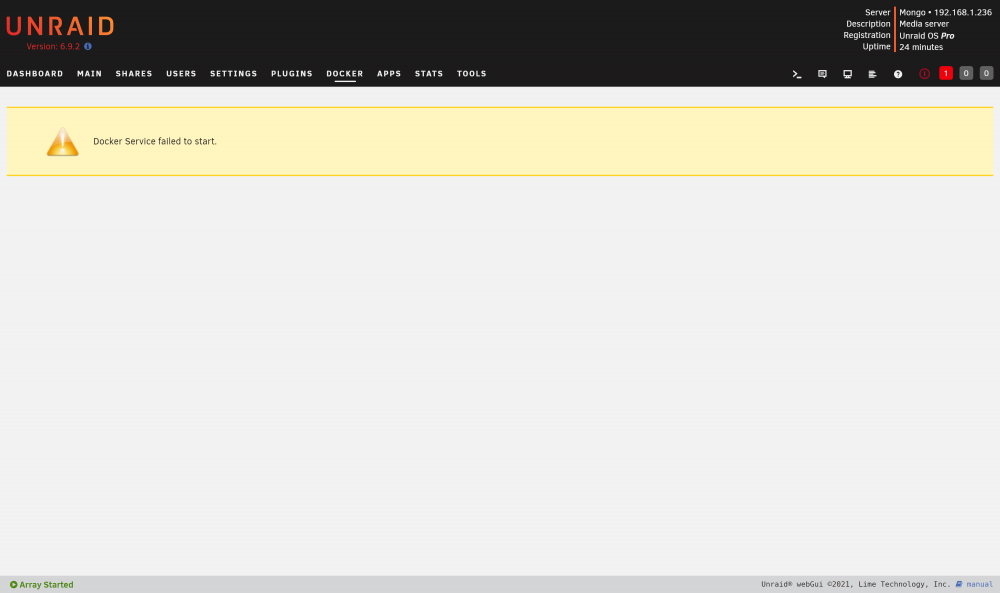Open the web terminal icon
This screenshot has width=1000, height=593.
797,74
